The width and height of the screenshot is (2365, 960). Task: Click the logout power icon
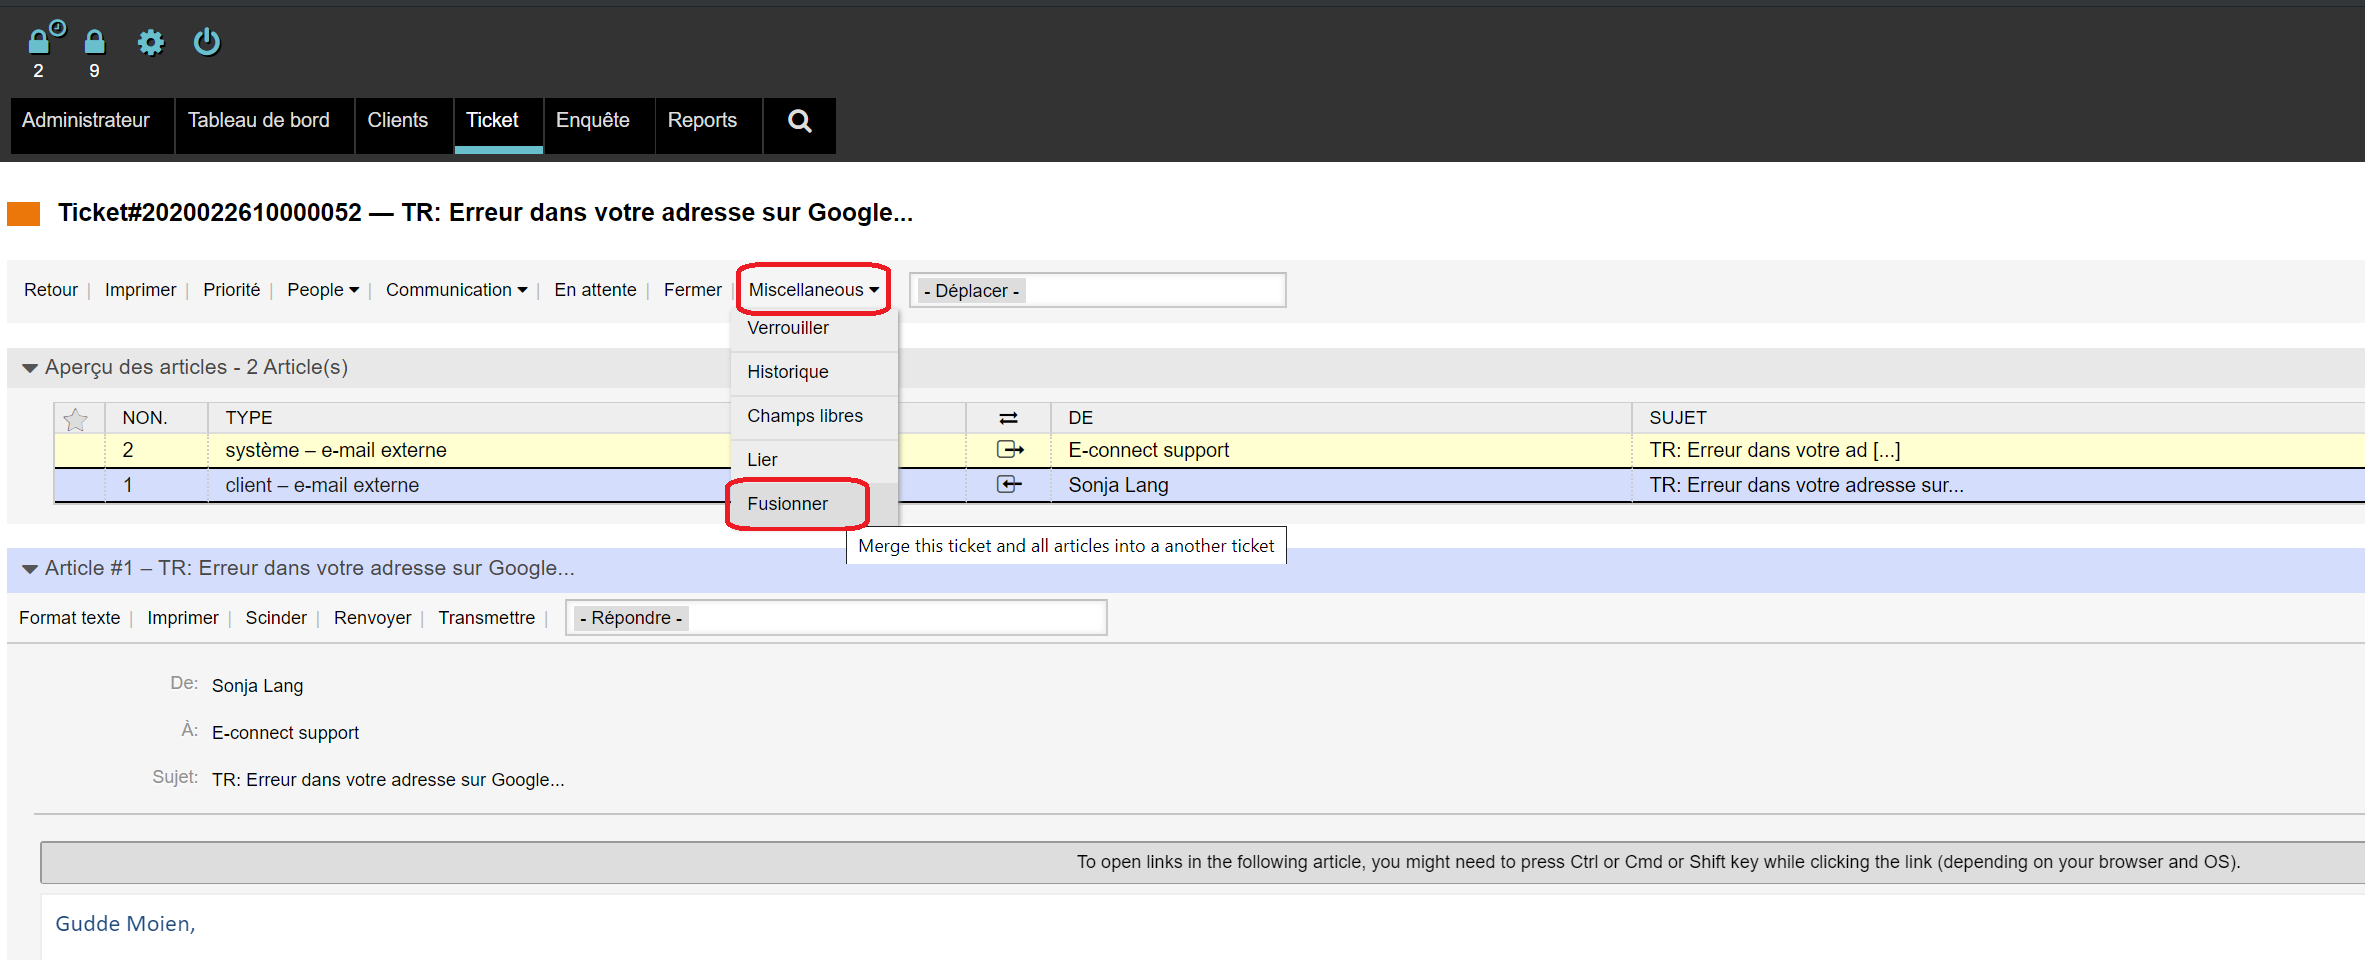point(207,42)
